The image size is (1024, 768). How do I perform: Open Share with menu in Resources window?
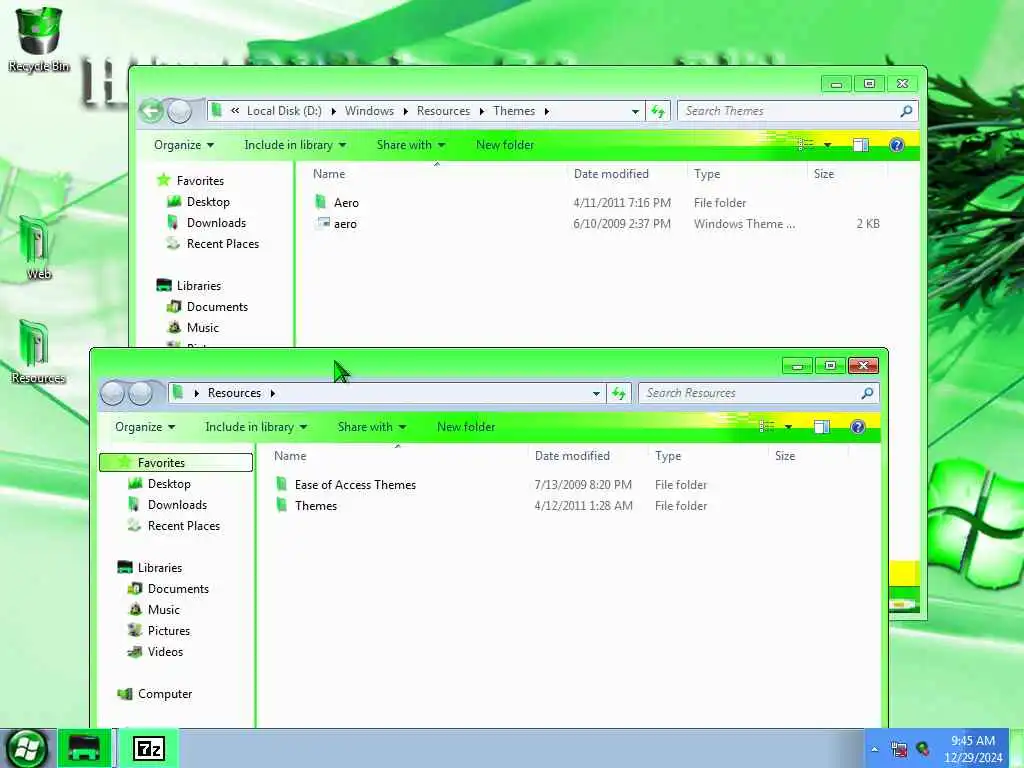(x=372, y=427)
